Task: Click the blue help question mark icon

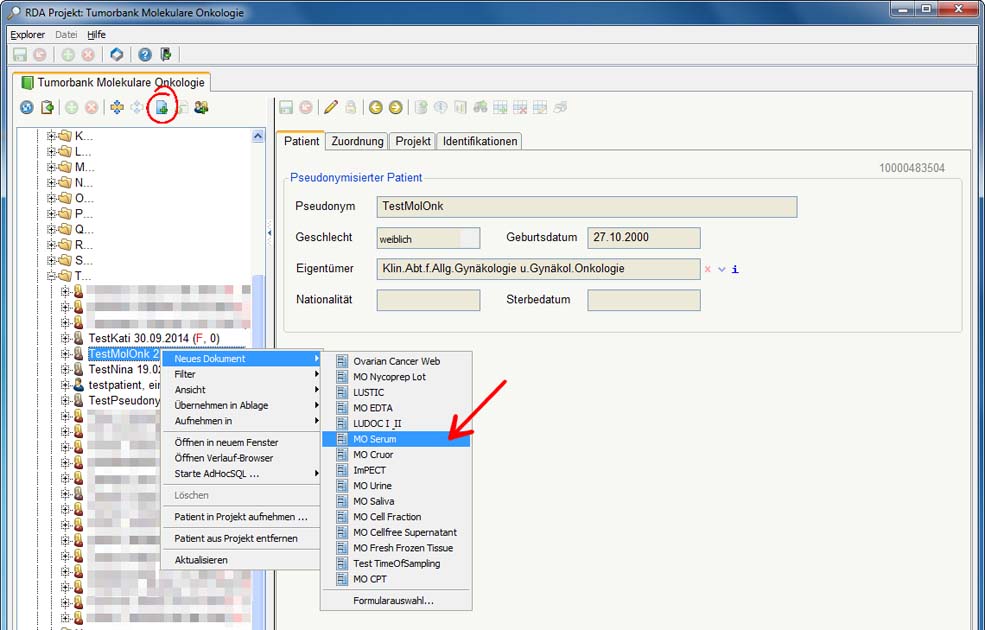Action: pos(145,54)
